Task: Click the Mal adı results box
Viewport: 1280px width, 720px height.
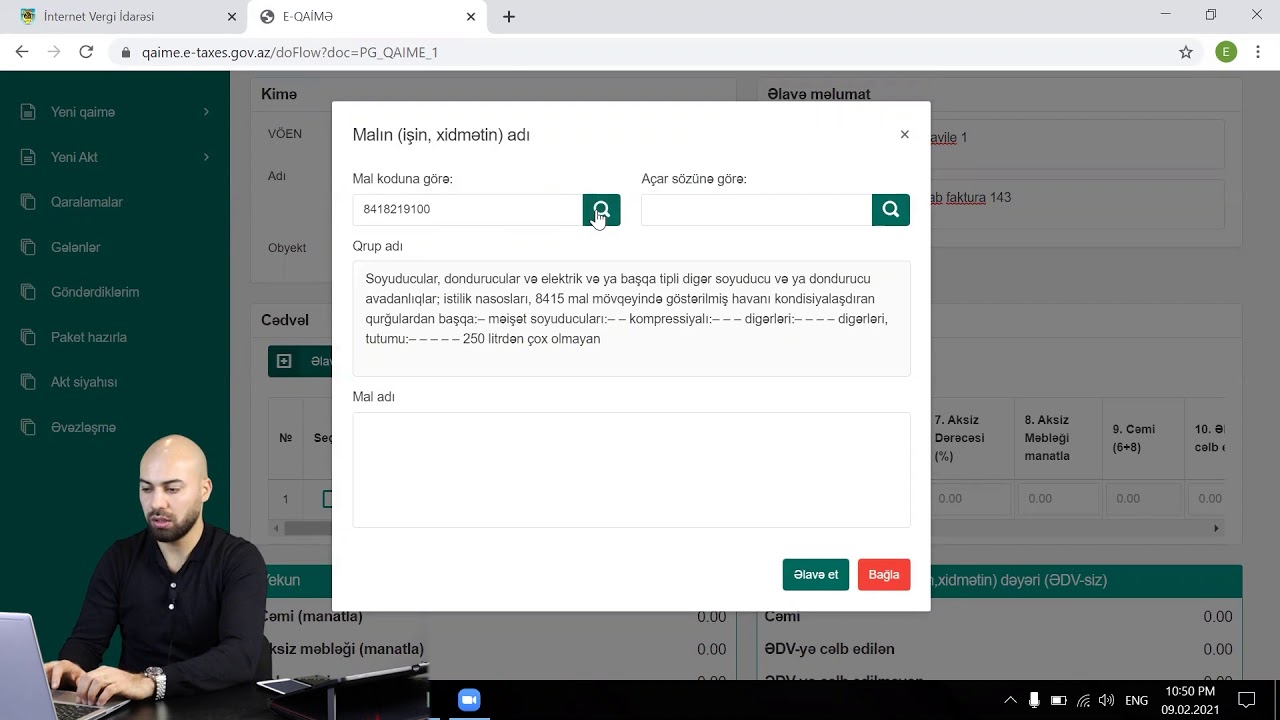Action: coord(631,470)
